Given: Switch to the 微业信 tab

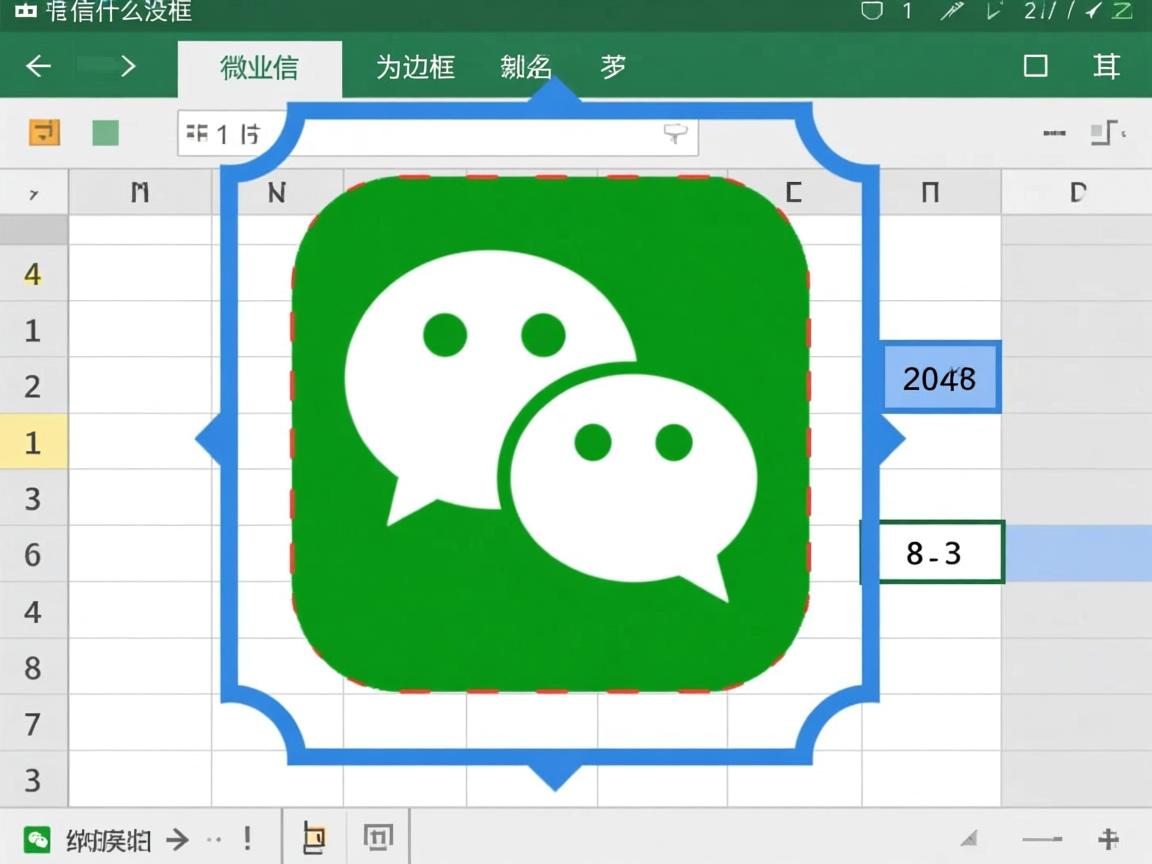Looking at the screenshot, I should [x=259, y=67].
